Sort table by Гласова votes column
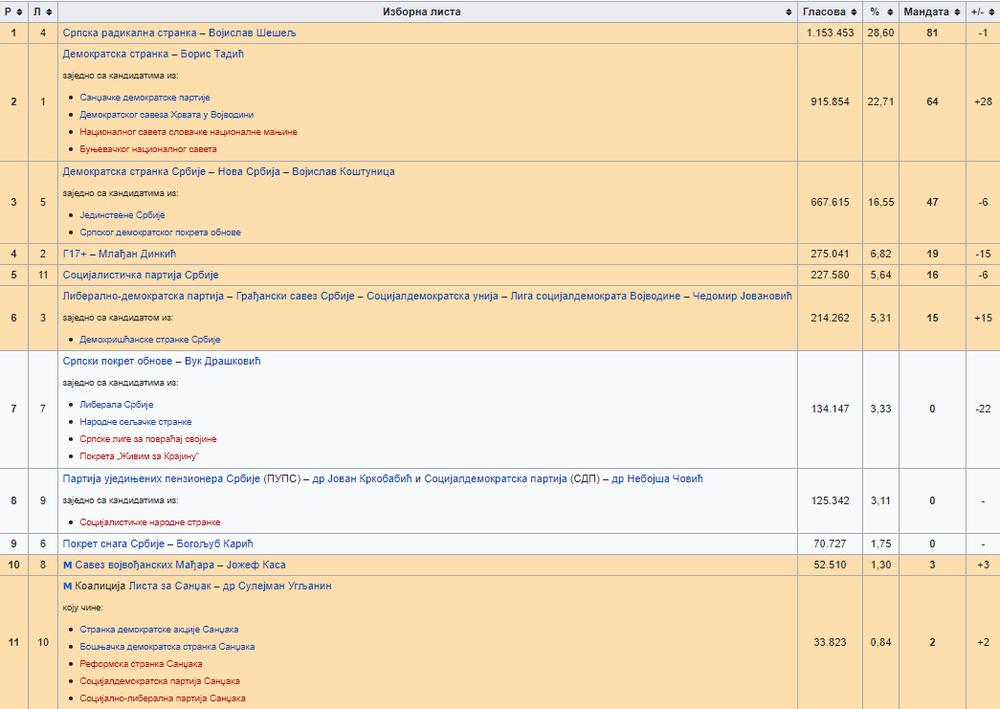The image size is (1000, 709). tap(830, 11)
